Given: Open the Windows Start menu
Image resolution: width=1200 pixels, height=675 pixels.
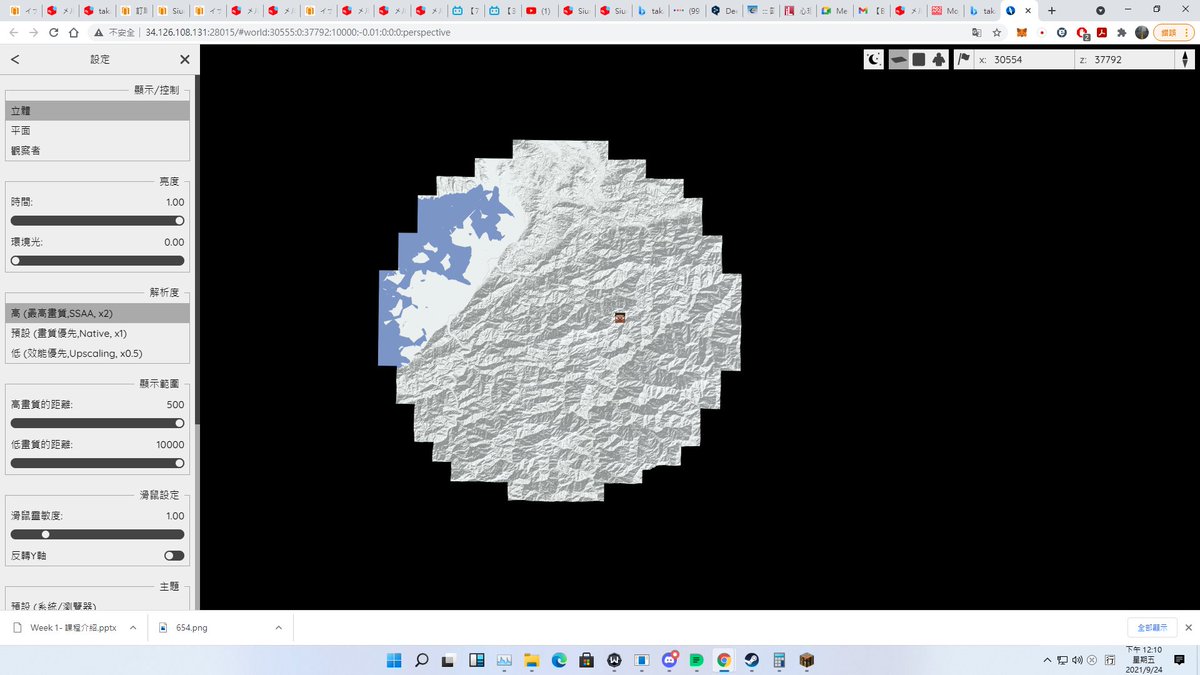Looking at the screenshot, I should (394, 660).
